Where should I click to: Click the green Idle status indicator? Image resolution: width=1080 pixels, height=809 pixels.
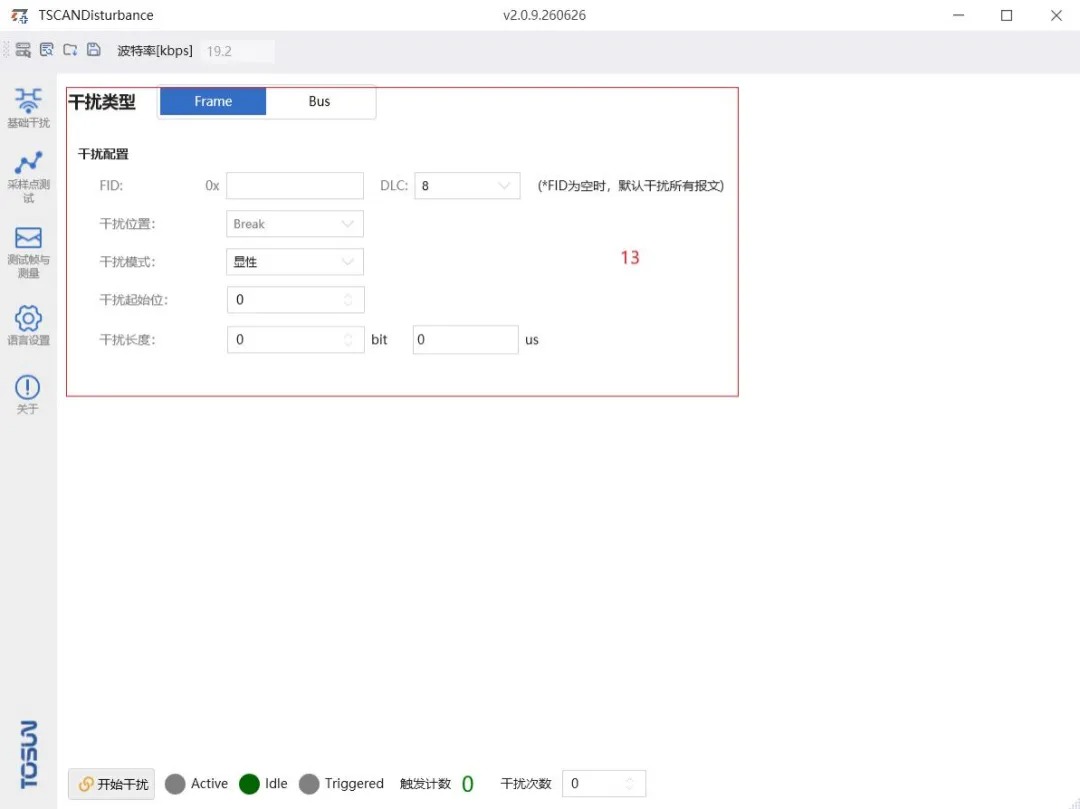(x=249, y=784)
